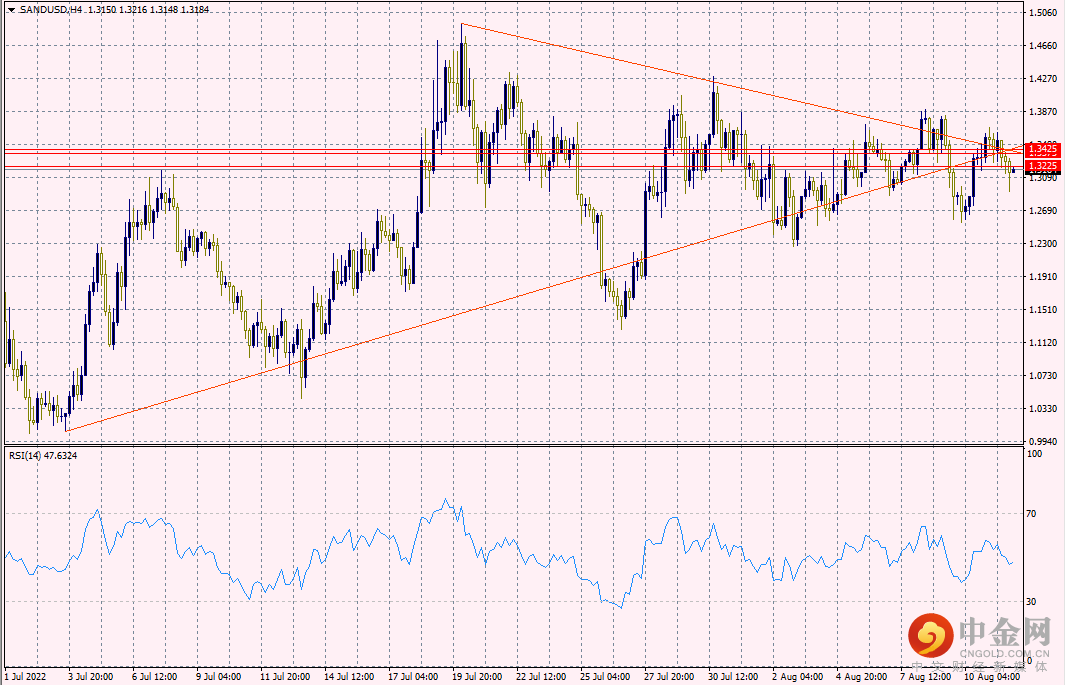Click the 1.2300 price axis label
1065x685 pixels.
[1043, 244]
